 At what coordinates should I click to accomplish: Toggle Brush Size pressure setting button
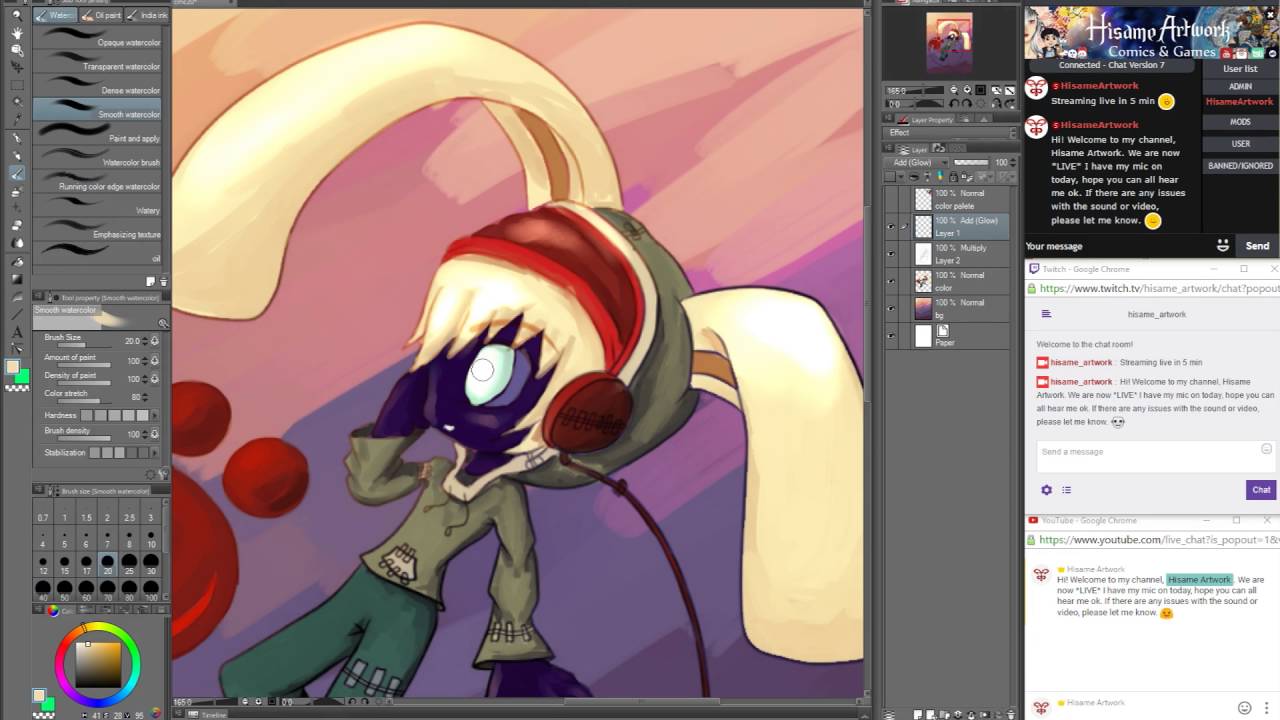[154, 341]
